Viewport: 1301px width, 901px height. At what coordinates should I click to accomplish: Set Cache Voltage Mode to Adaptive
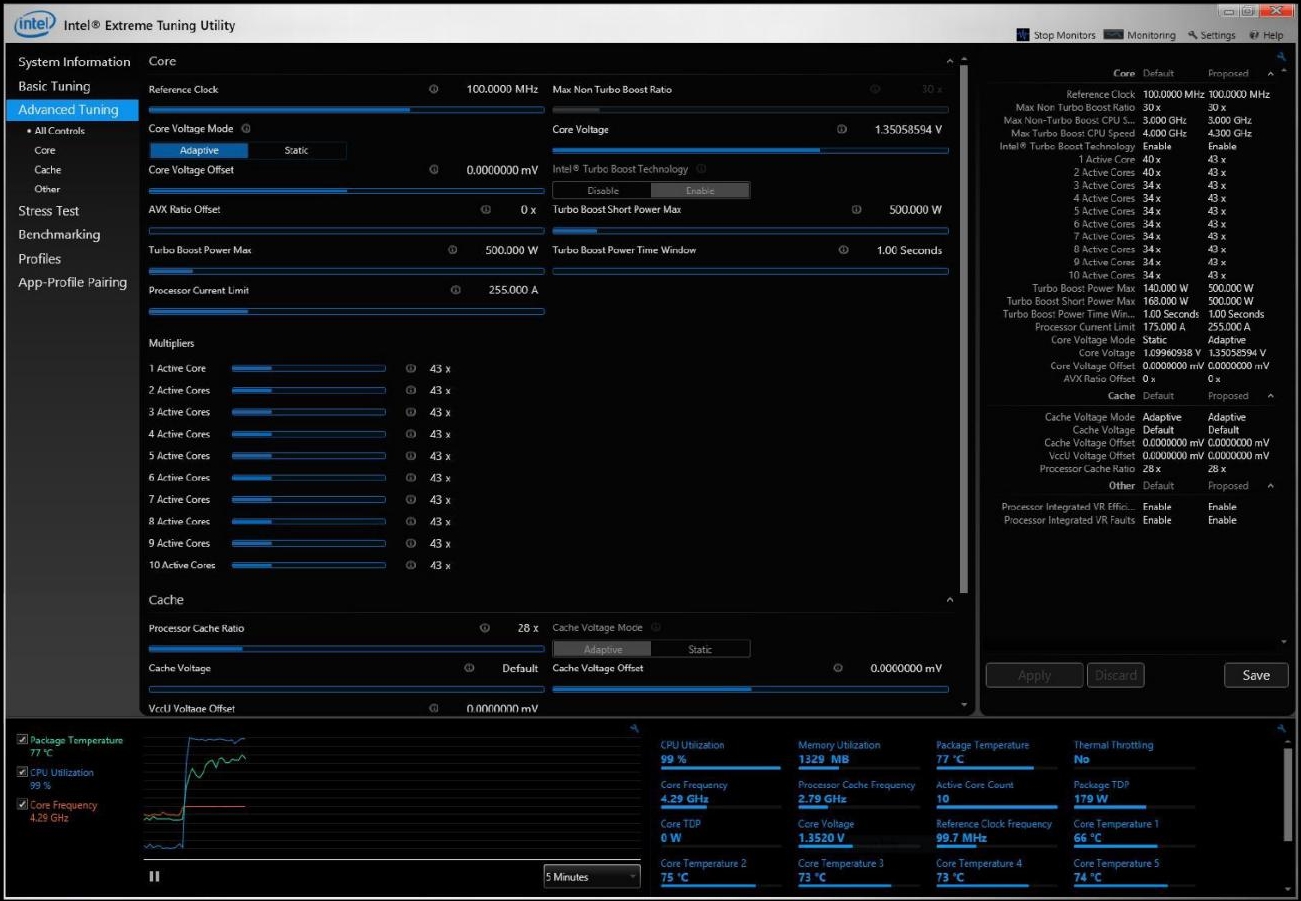[602, 649]
